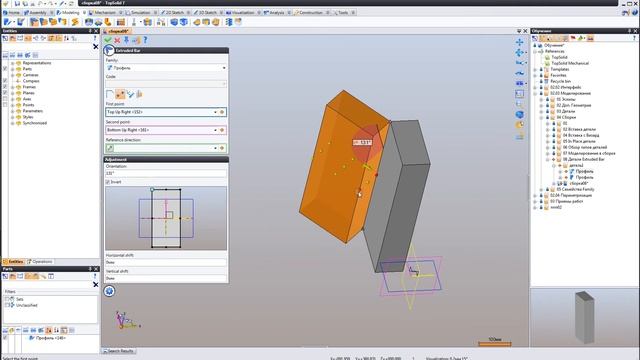Click the part preview thumbnail at bottom right

click(584, 317)
